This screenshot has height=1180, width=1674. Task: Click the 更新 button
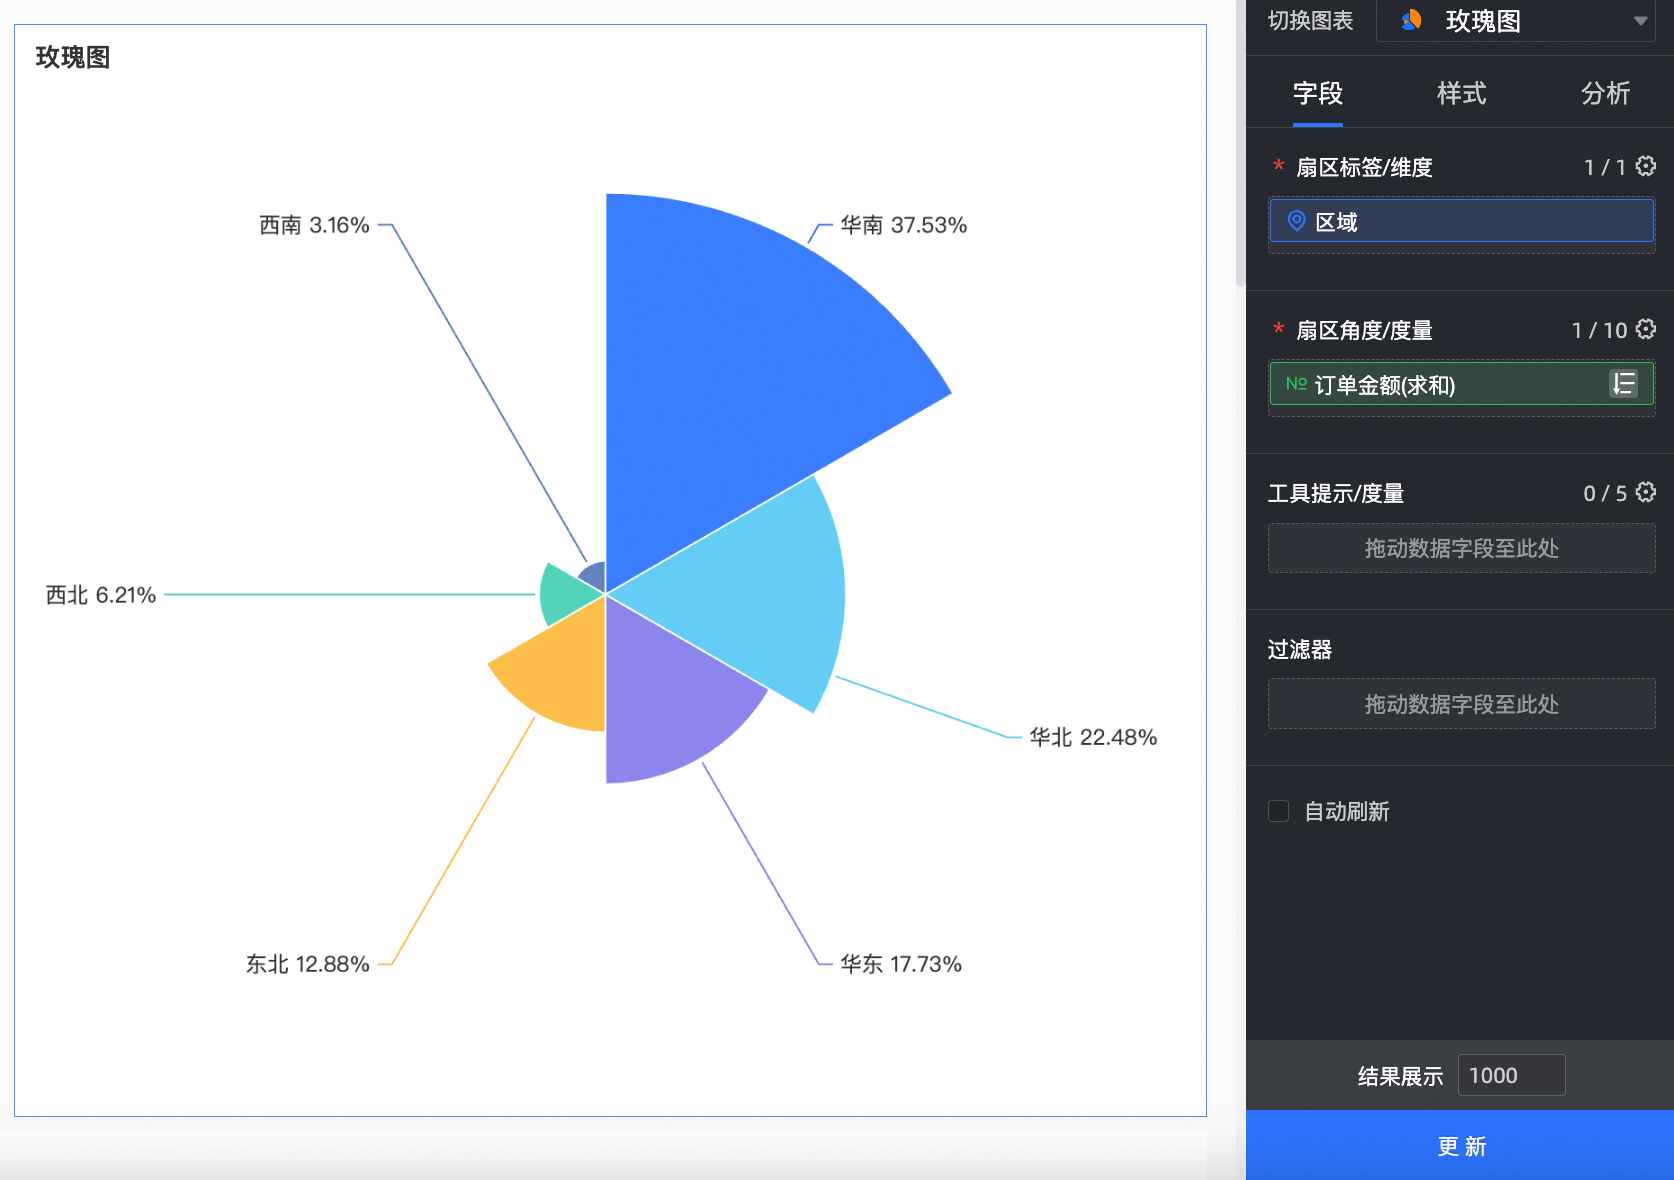coord(1460,1145)
